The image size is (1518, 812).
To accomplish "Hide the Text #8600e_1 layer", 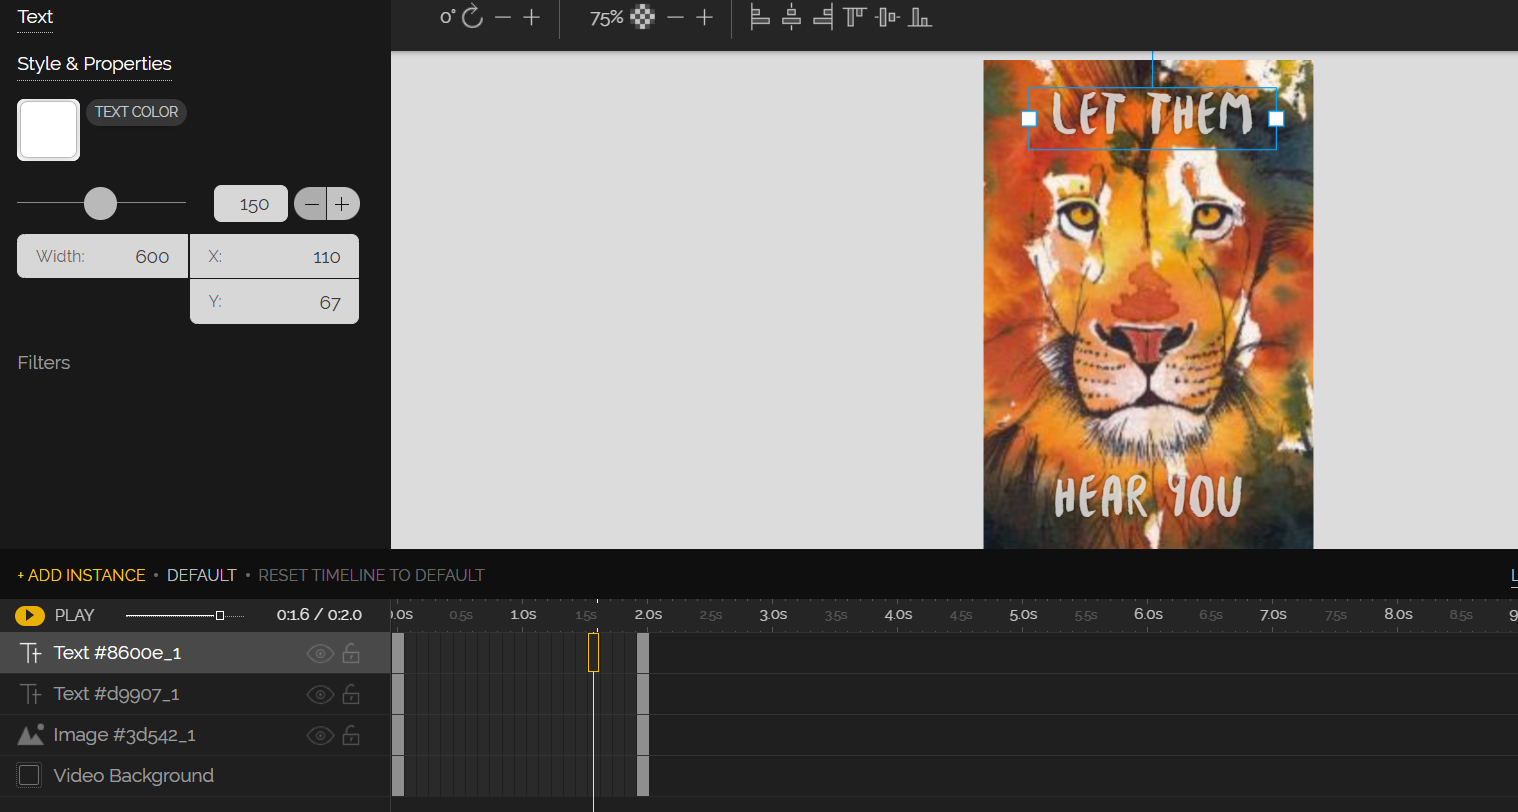I will 319,654.
